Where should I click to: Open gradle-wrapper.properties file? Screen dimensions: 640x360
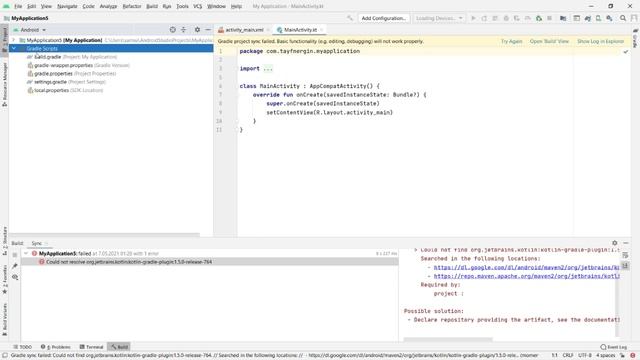pos(78,65)
